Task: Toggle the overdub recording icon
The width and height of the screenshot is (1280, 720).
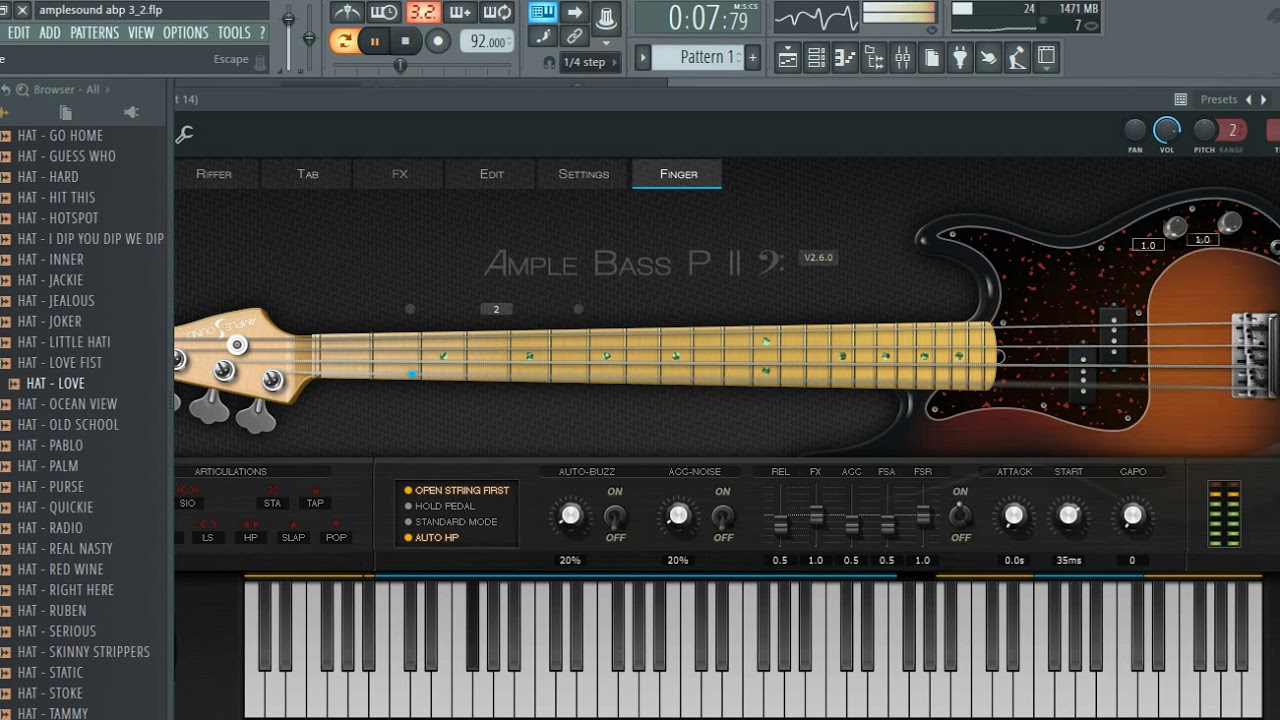Action: pyautogui.click(x=460, y=12)
